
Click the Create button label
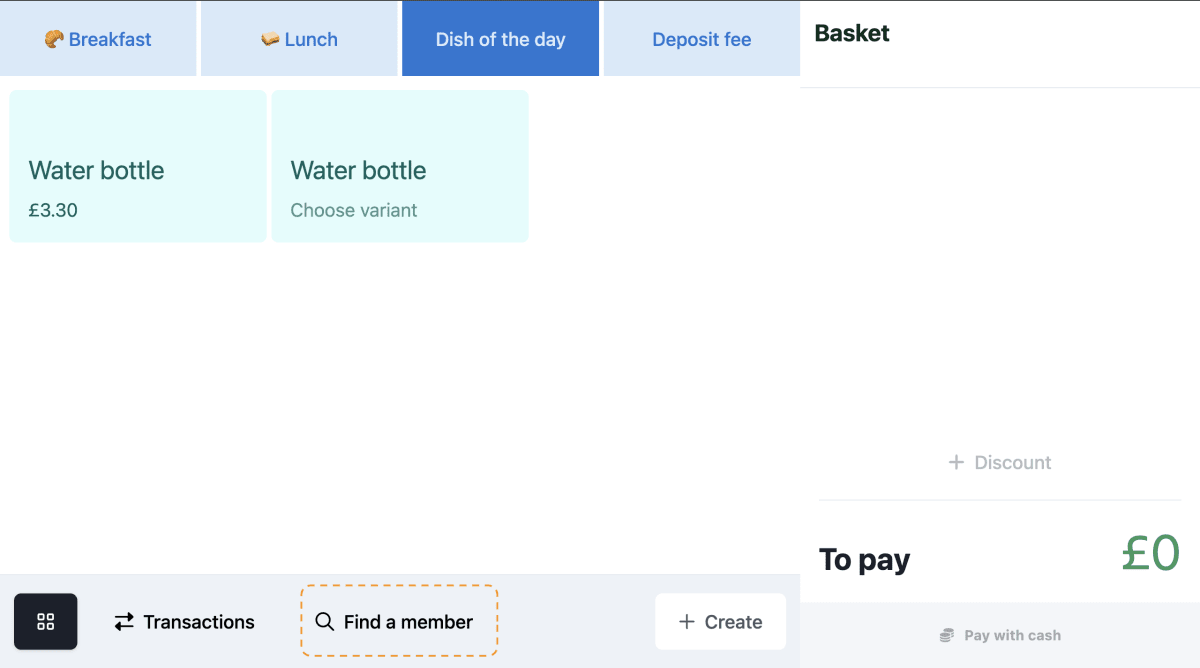[x=733, y=622]
